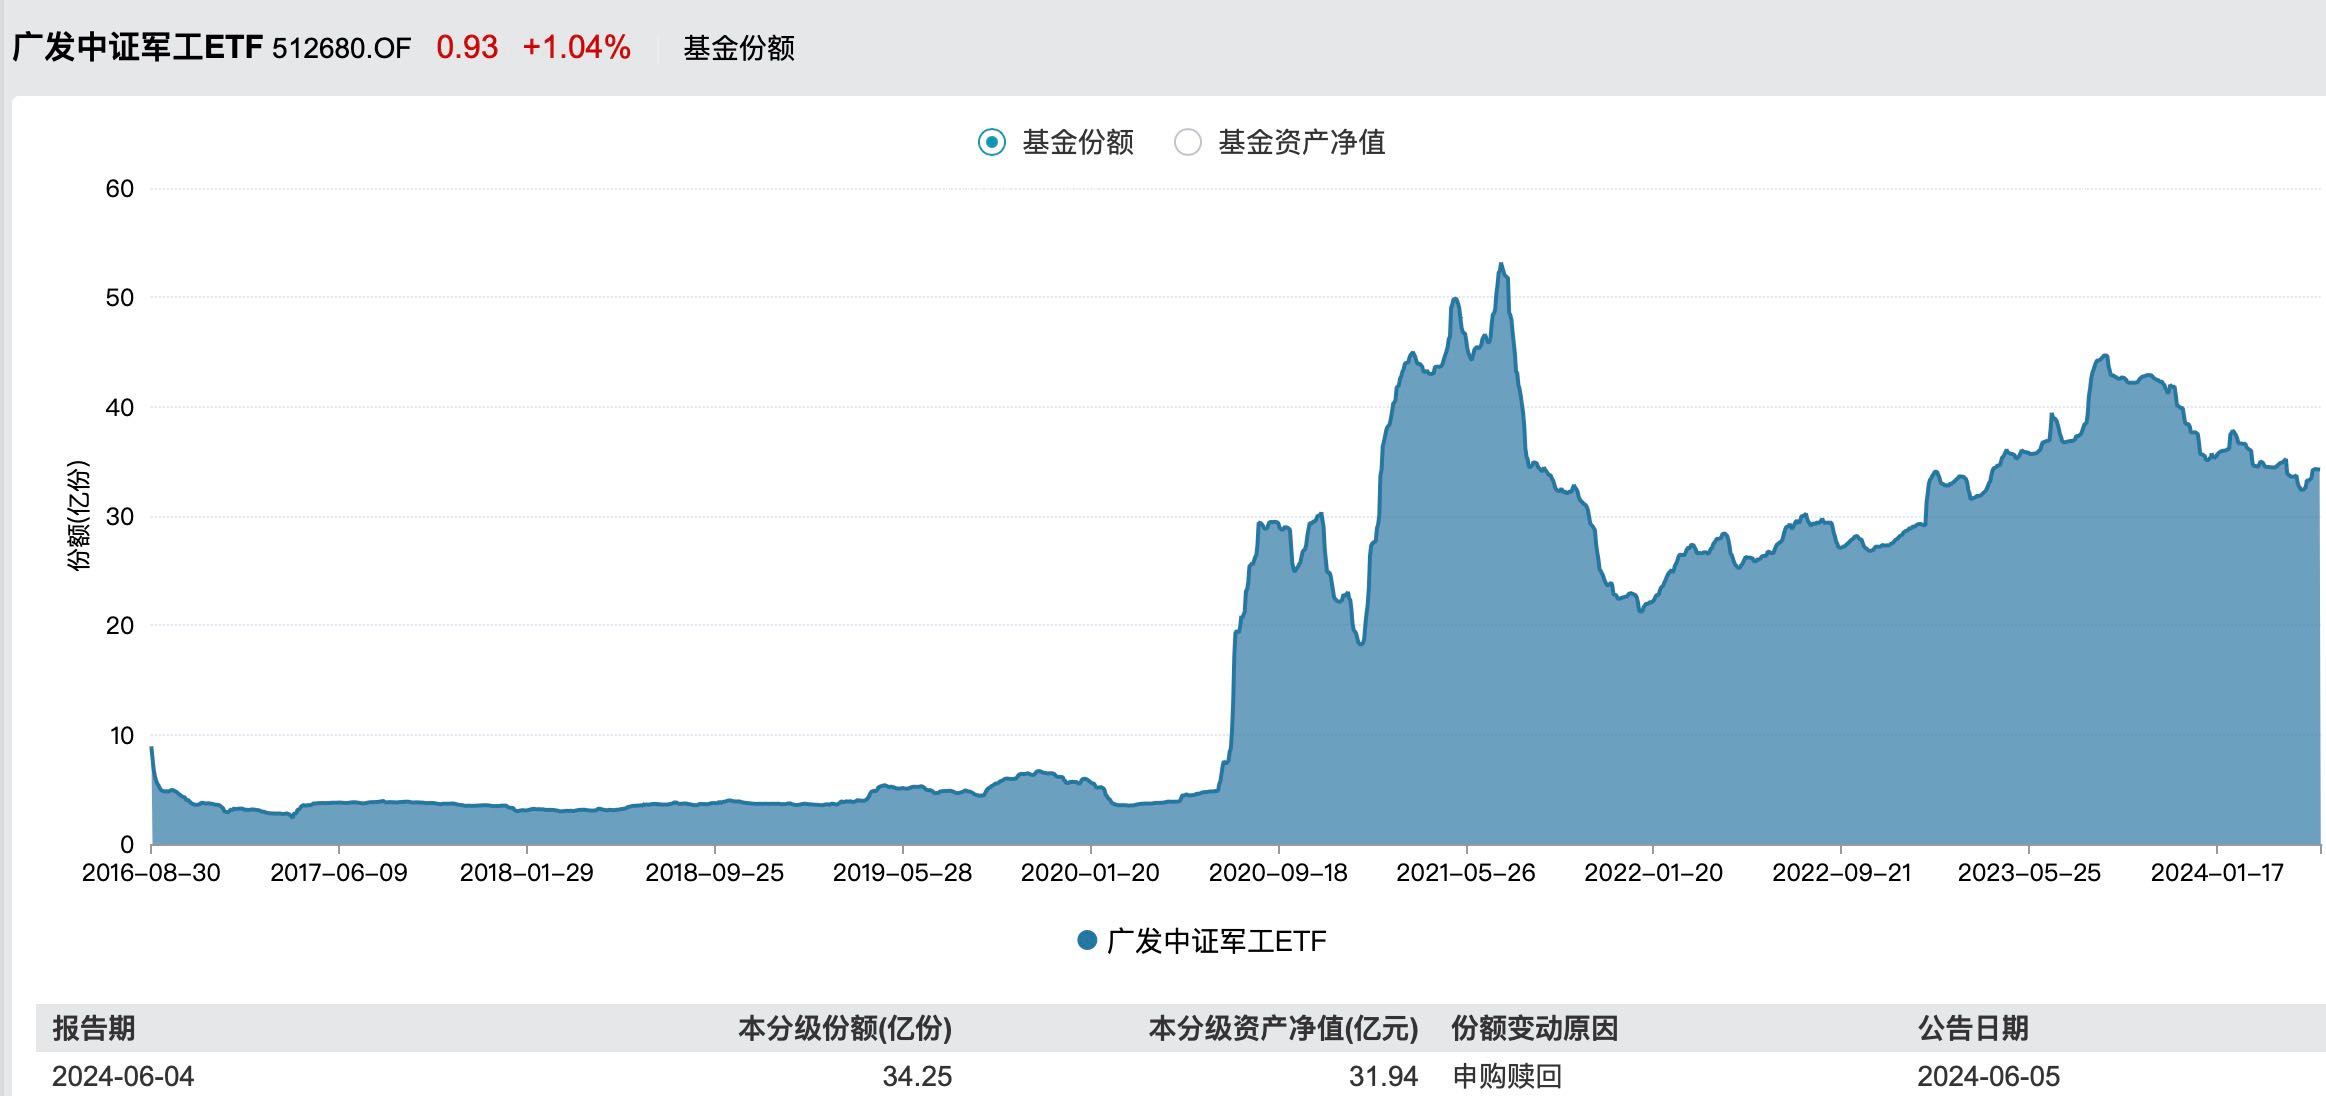Click y-axis value 20
Viewport: 2326px width, 1096px height.
click(119, 625)
